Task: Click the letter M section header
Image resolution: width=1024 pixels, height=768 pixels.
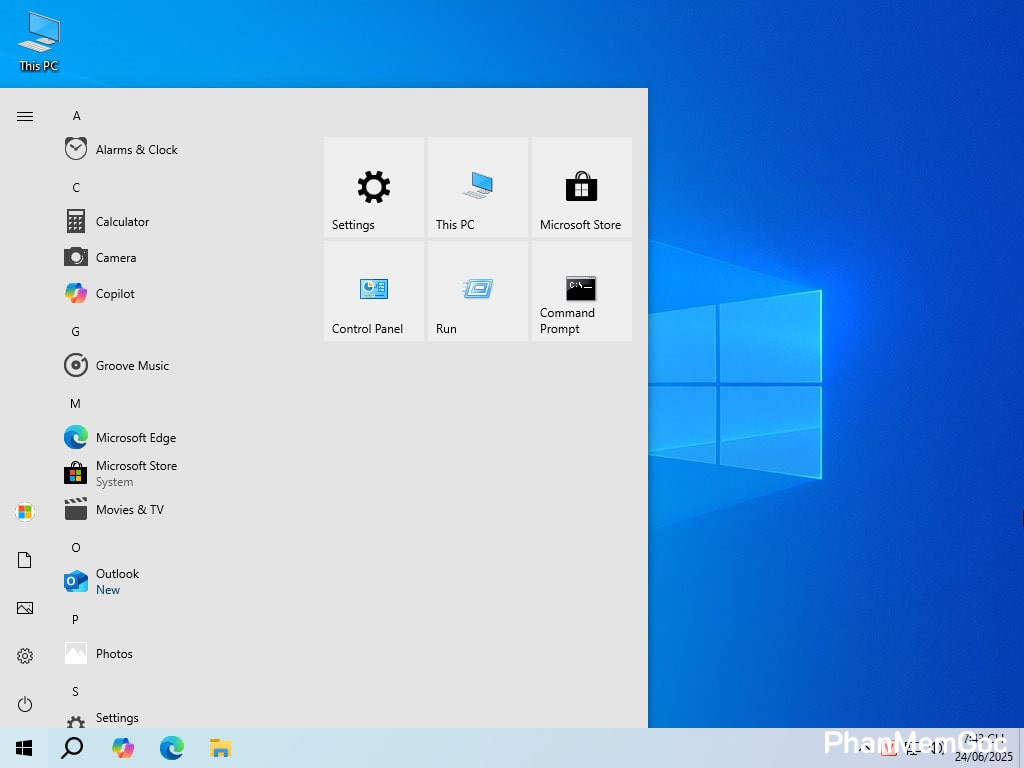Action: [x=75, y=404]
